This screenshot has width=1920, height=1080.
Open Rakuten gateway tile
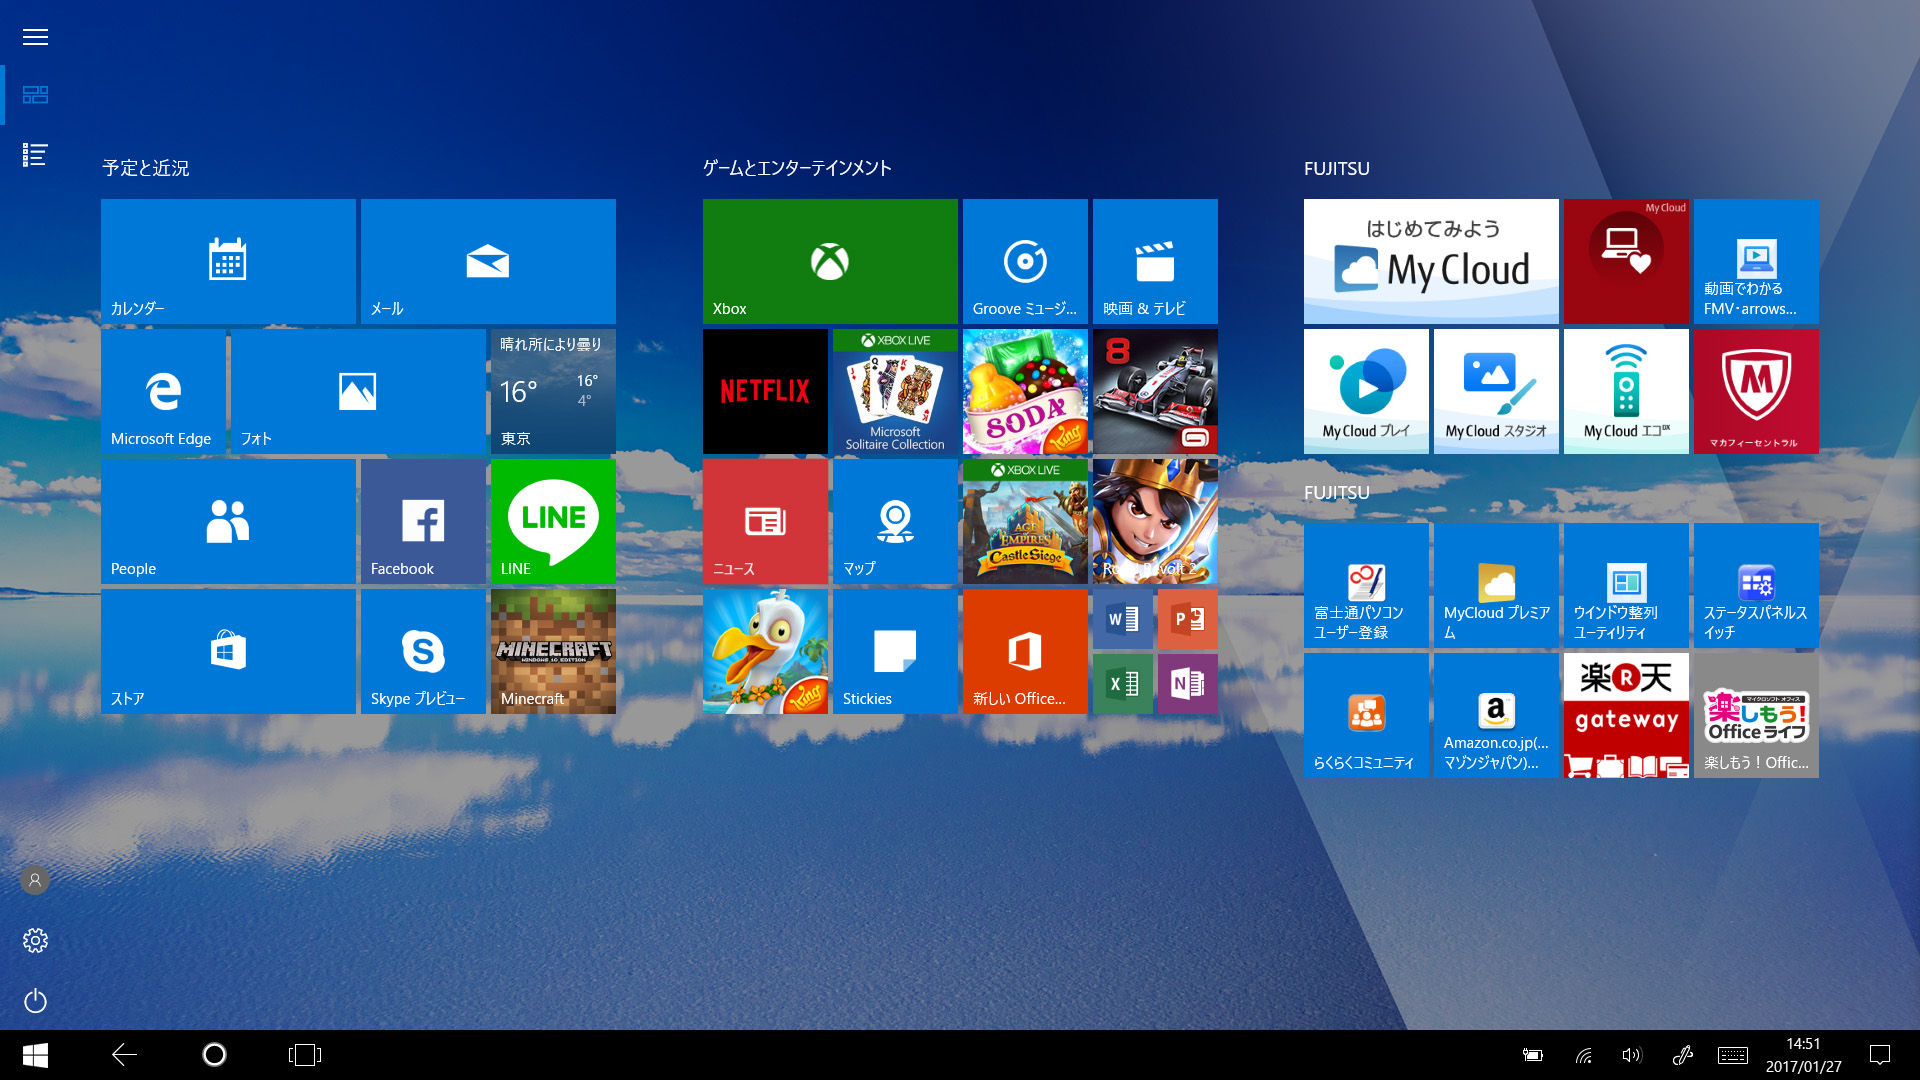pos(1626,715)
